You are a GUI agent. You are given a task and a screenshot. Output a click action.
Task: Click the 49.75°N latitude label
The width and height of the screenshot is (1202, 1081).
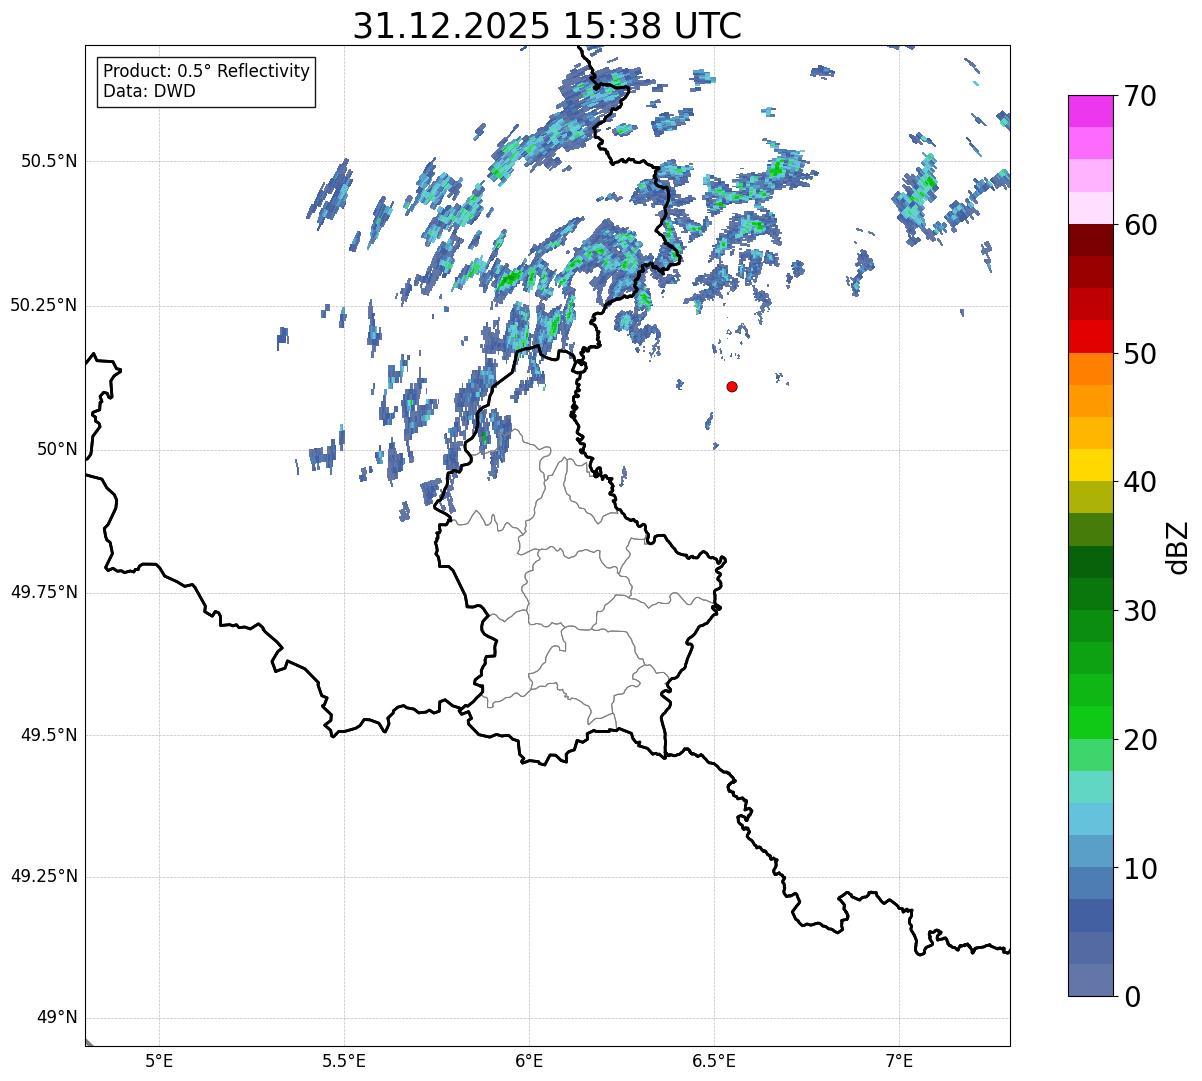(x=43, y=592)
